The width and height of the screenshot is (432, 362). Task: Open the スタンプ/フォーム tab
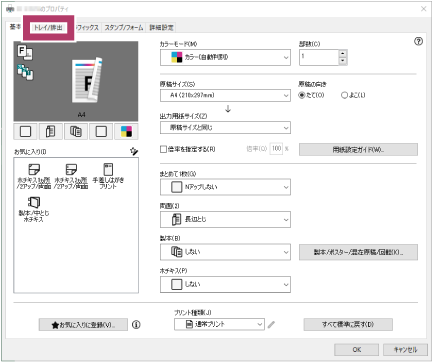tap(124, 28)
